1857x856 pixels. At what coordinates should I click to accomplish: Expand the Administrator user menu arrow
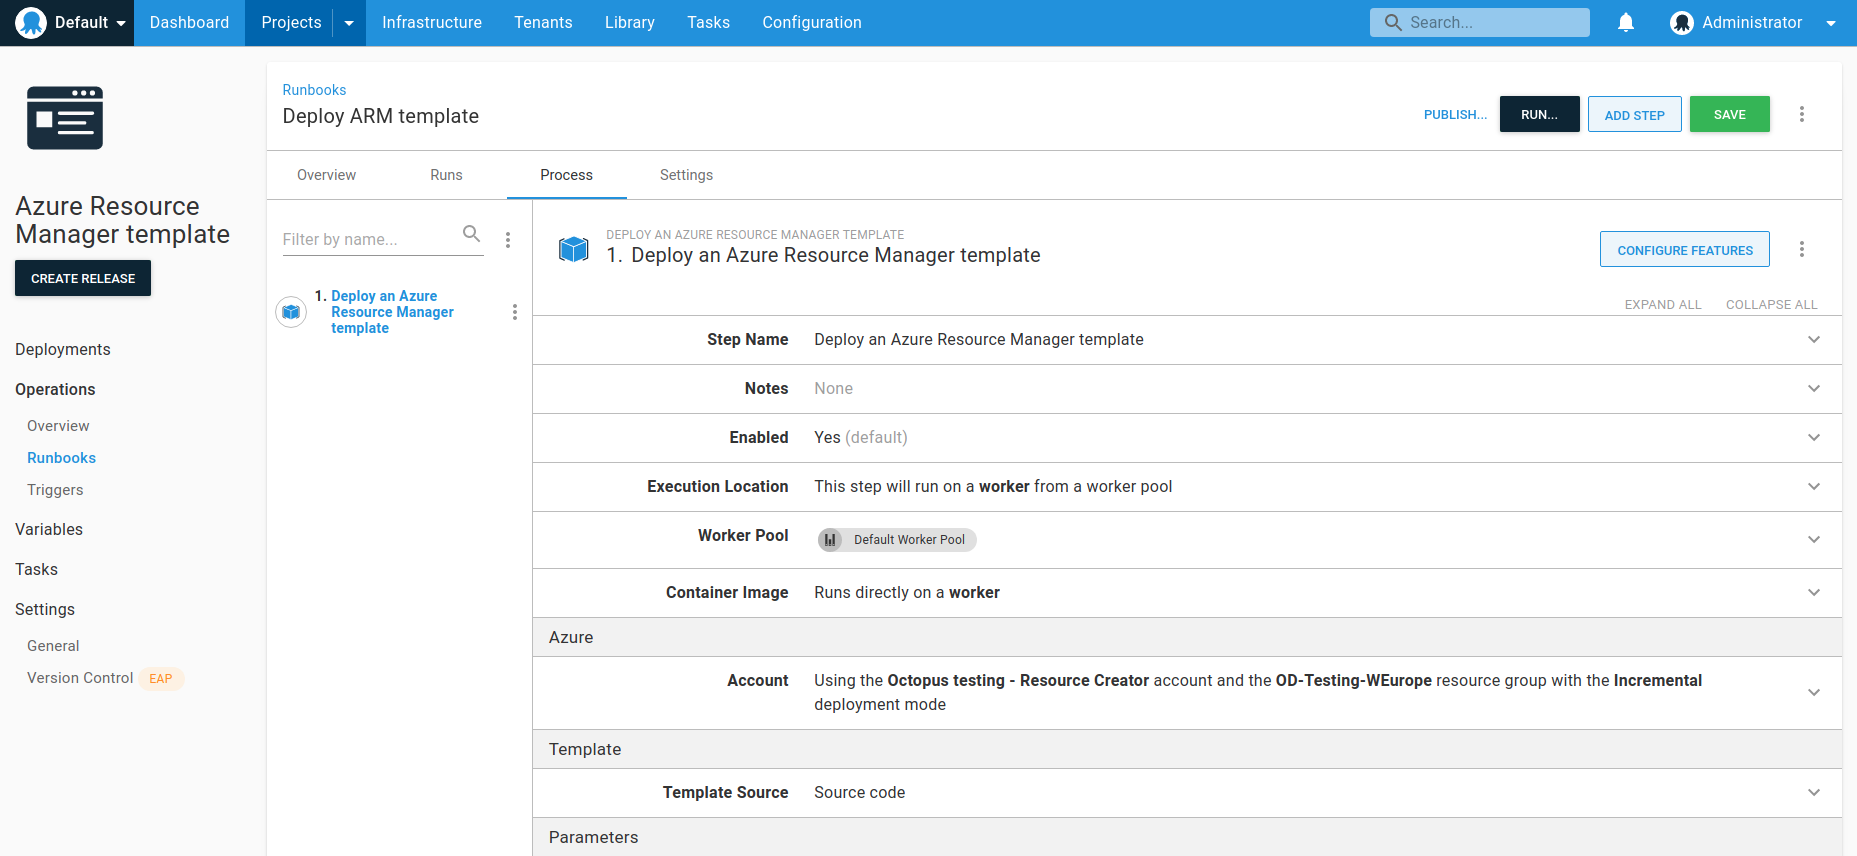(x=1831, y=23)
